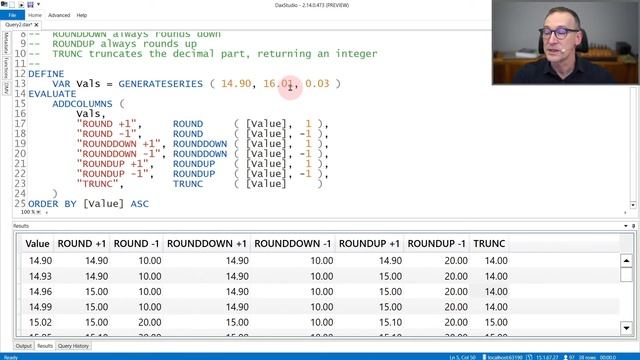The image size is (640, 360).
Task: Open the Functions side panel
Action: click(x=6, y=67)
